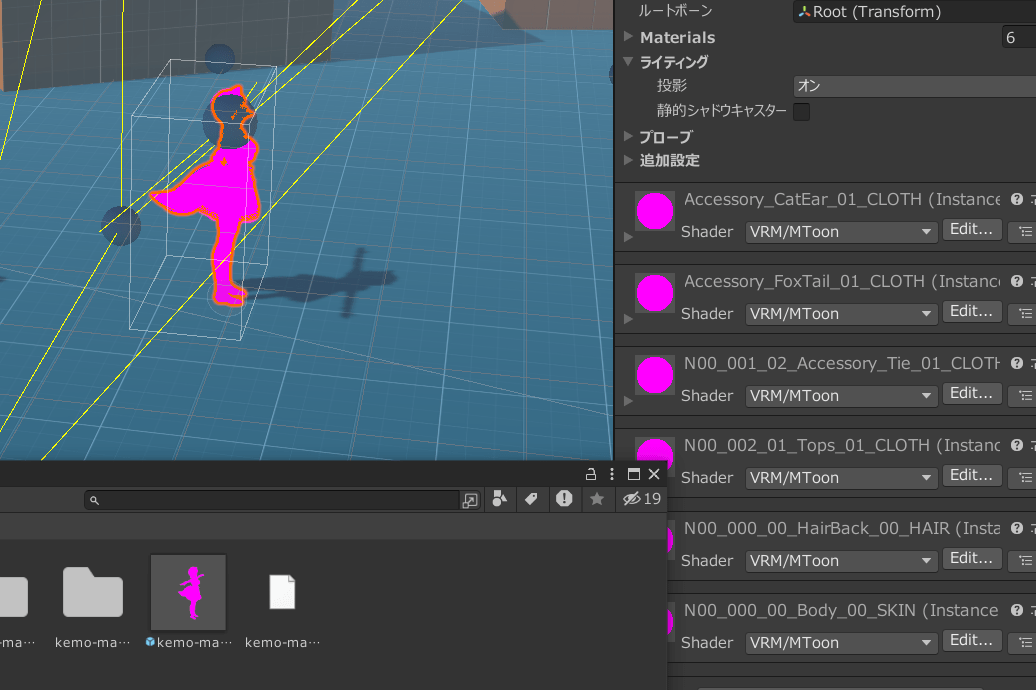
Task: Open the 投影 dropdown set to オン
Action: (x=914, y=86)
